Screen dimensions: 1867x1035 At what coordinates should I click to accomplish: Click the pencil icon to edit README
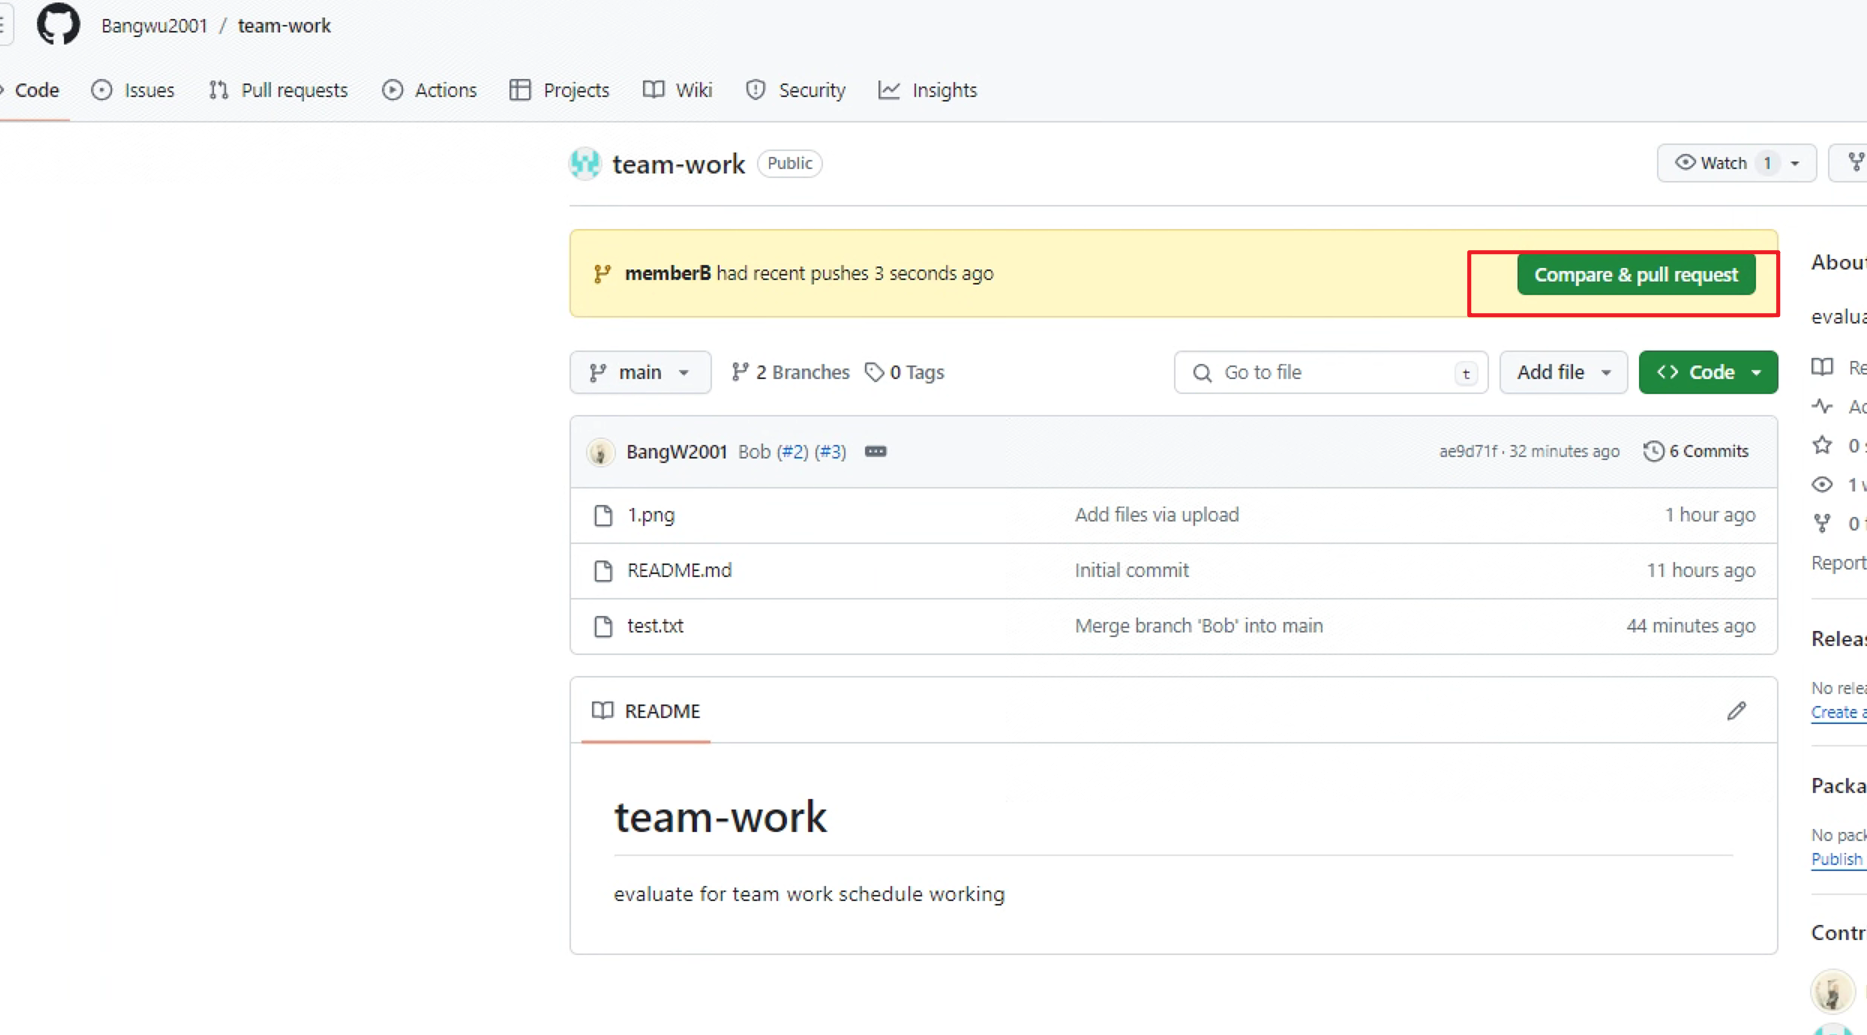[1736, 711]
